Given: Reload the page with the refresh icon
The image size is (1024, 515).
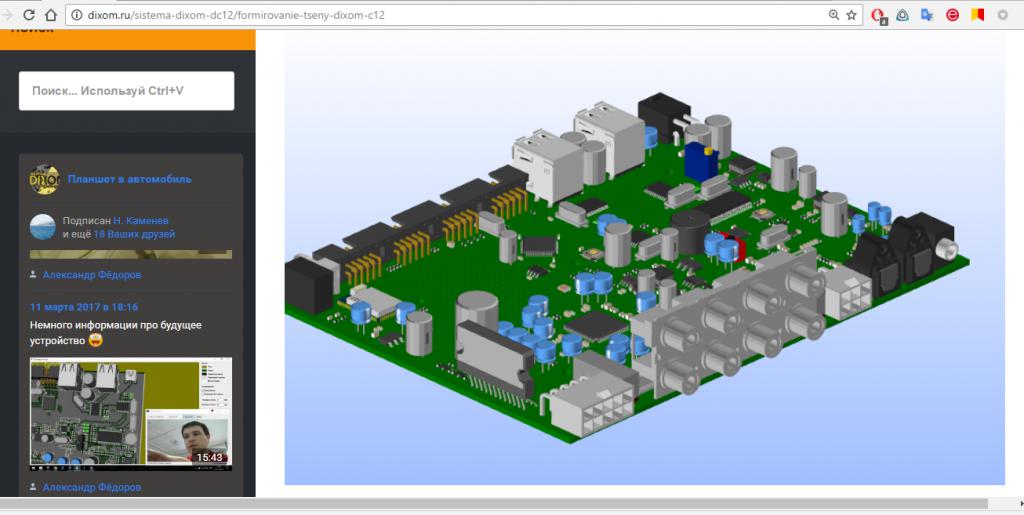Looking at the screenshot, I should click(28, 15).
